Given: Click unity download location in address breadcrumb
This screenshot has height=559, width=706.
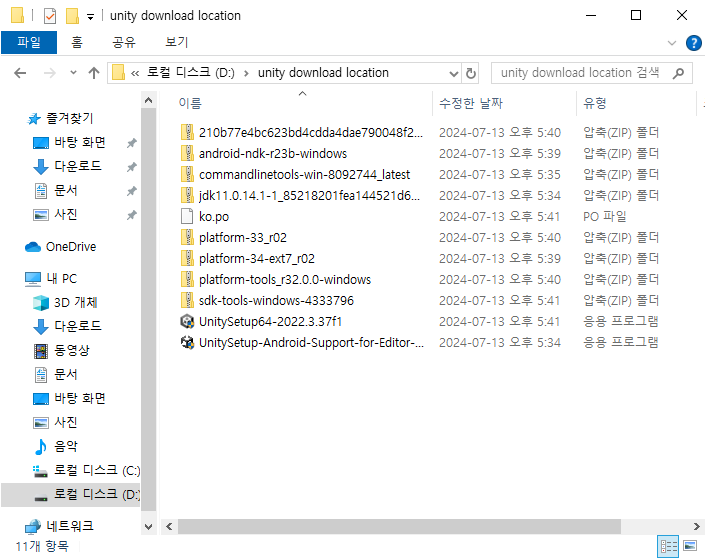Looking at the screenshot, I should (x=323, y=72).
